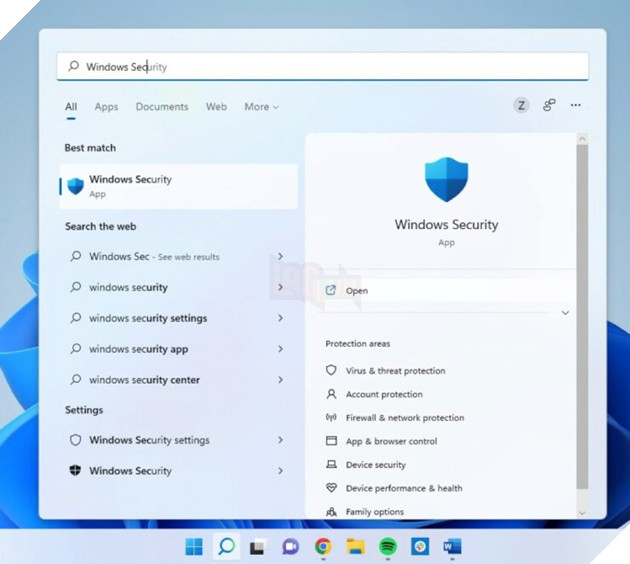Screen dimensions: 630x564
Task: Expand arrow for Windows Sec web results
Action: point(280,256)
